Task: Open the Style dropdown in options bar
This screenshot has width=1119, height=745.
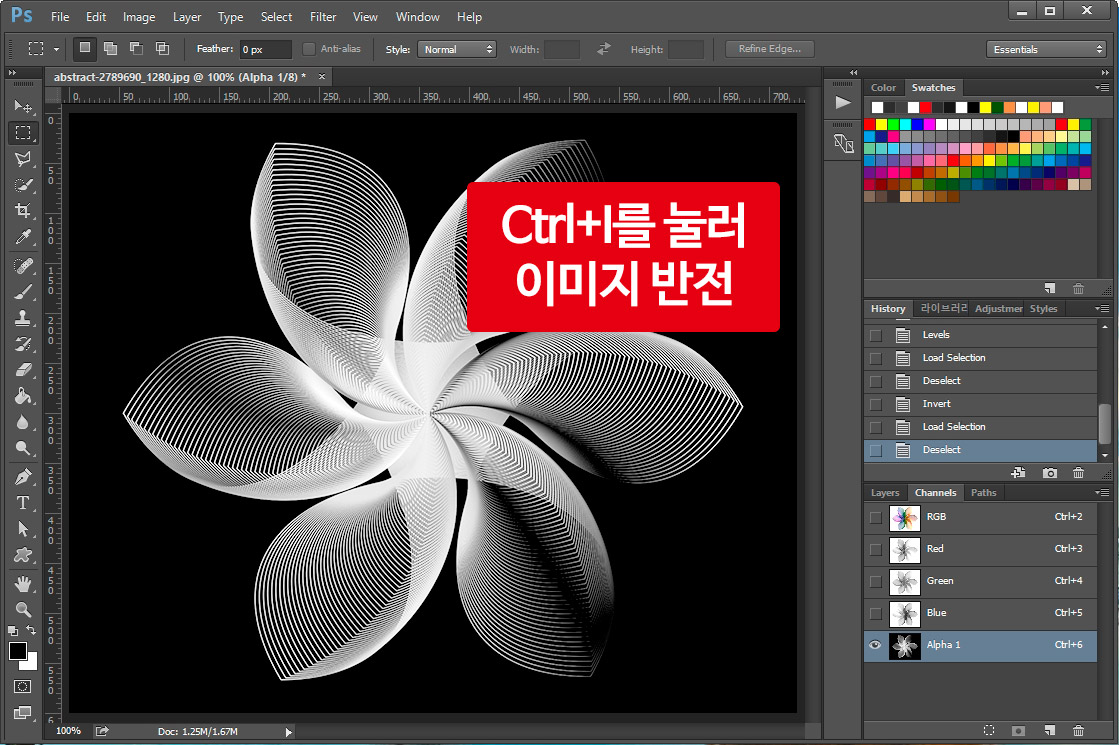Action: 457,48
